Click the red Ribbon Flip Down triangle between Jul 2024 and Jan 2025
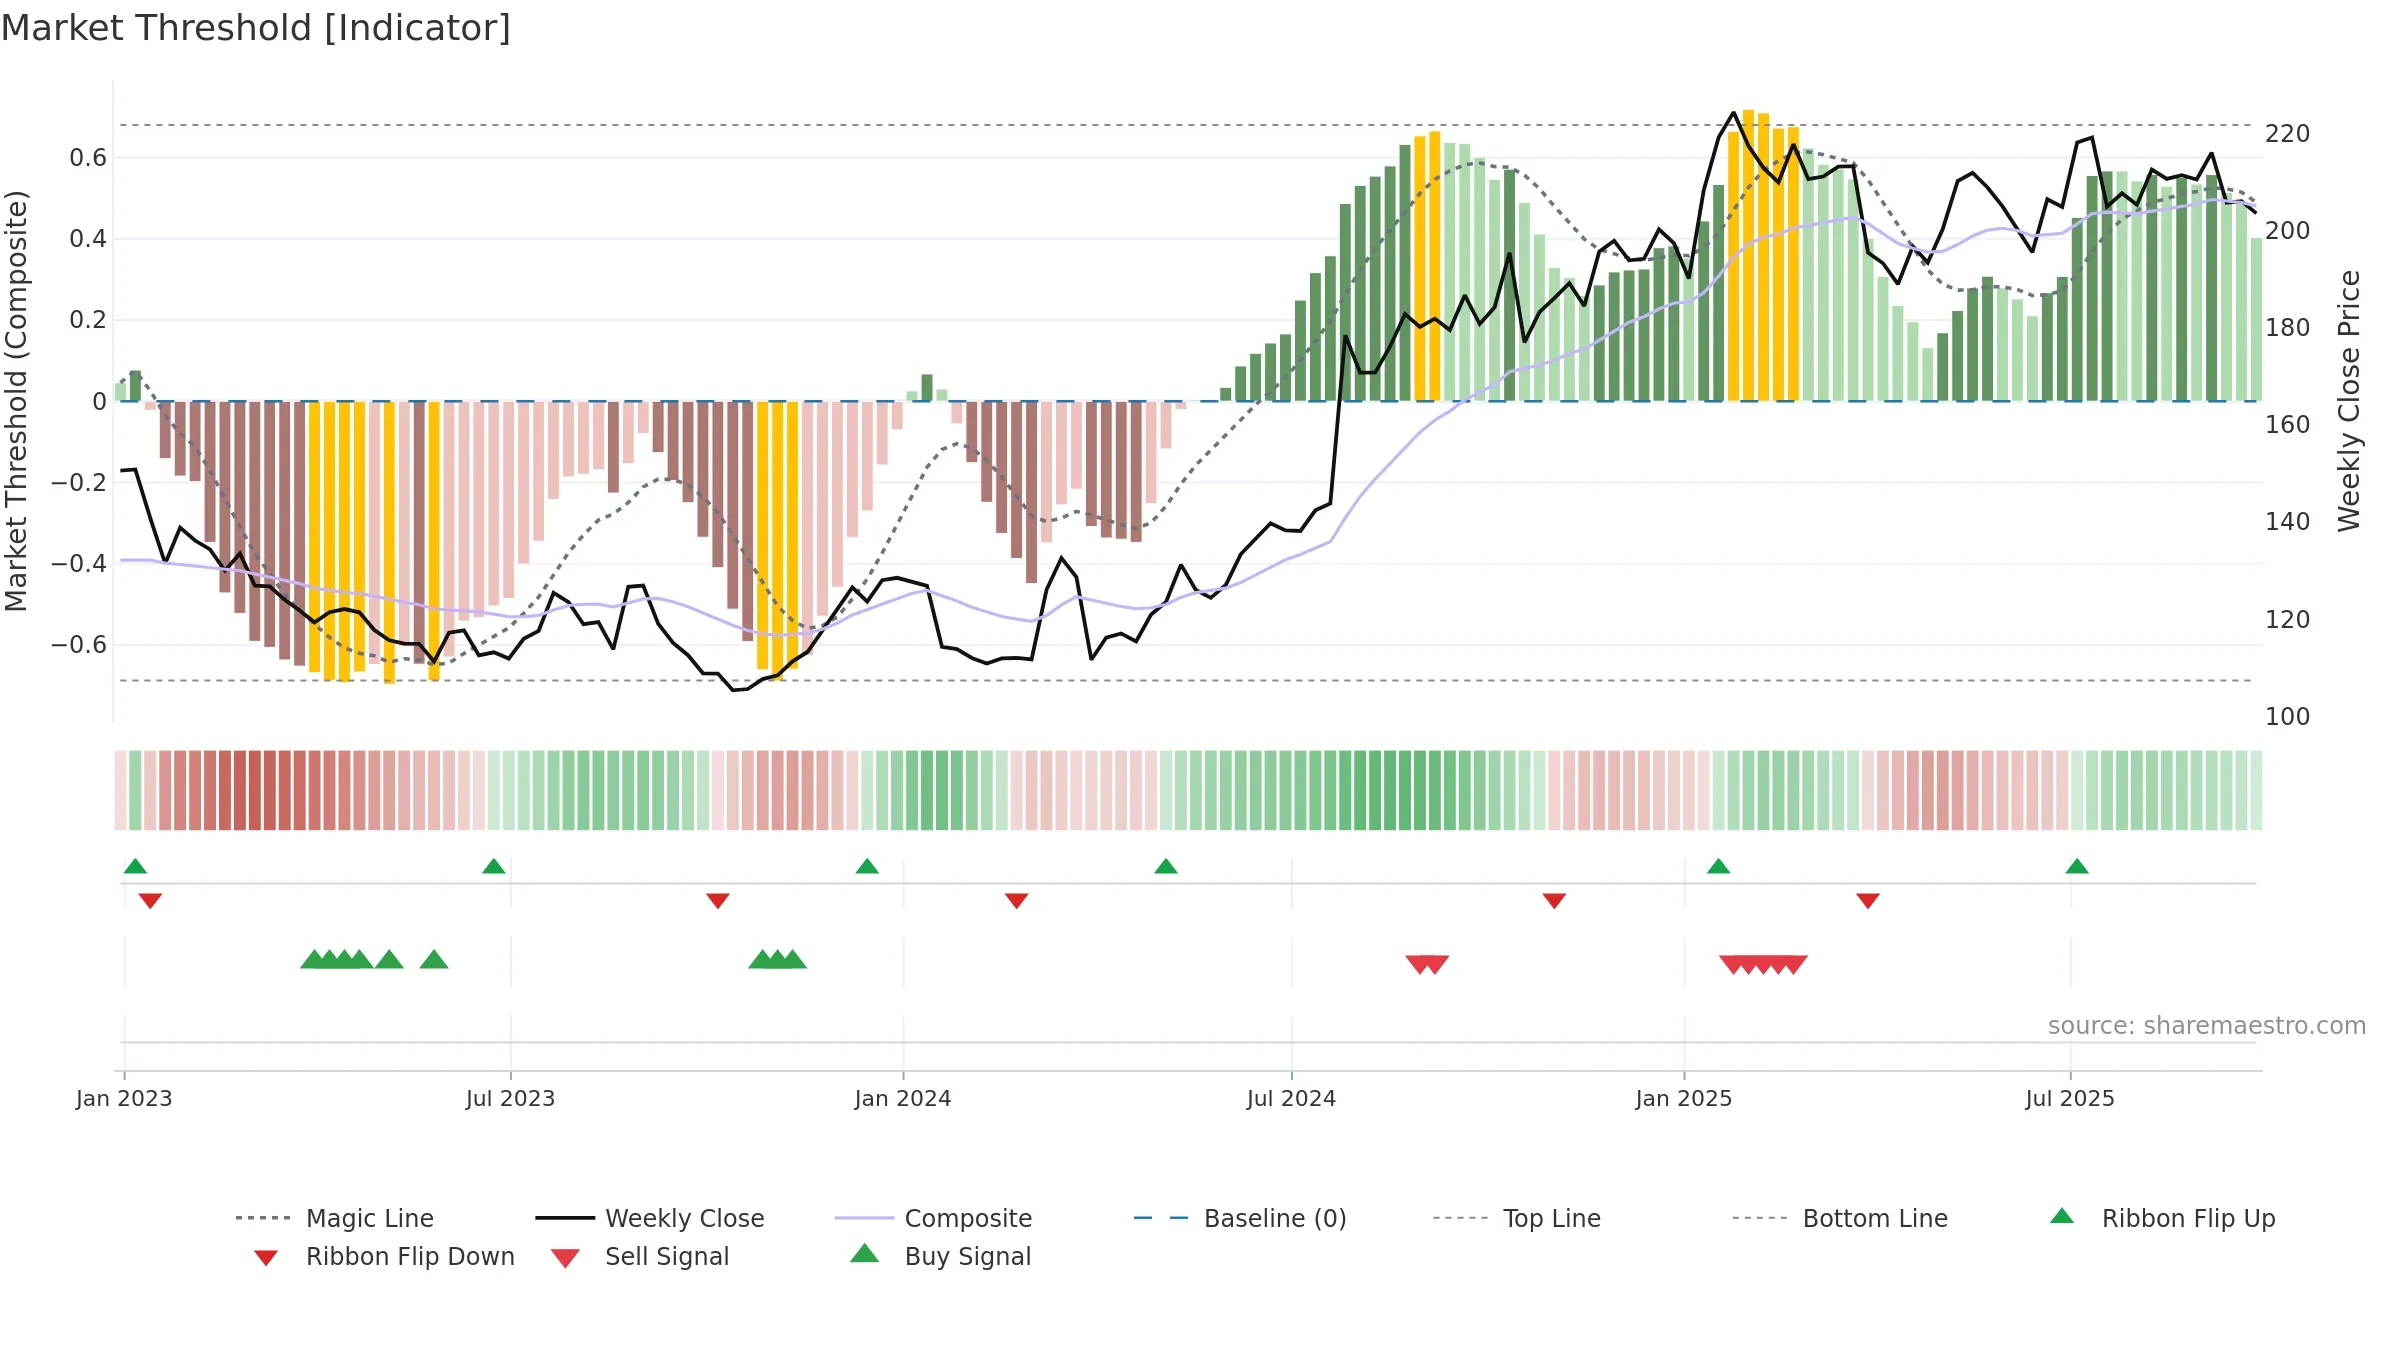The width and height of the screenshot is (2400, 1350). [1554, 901]
